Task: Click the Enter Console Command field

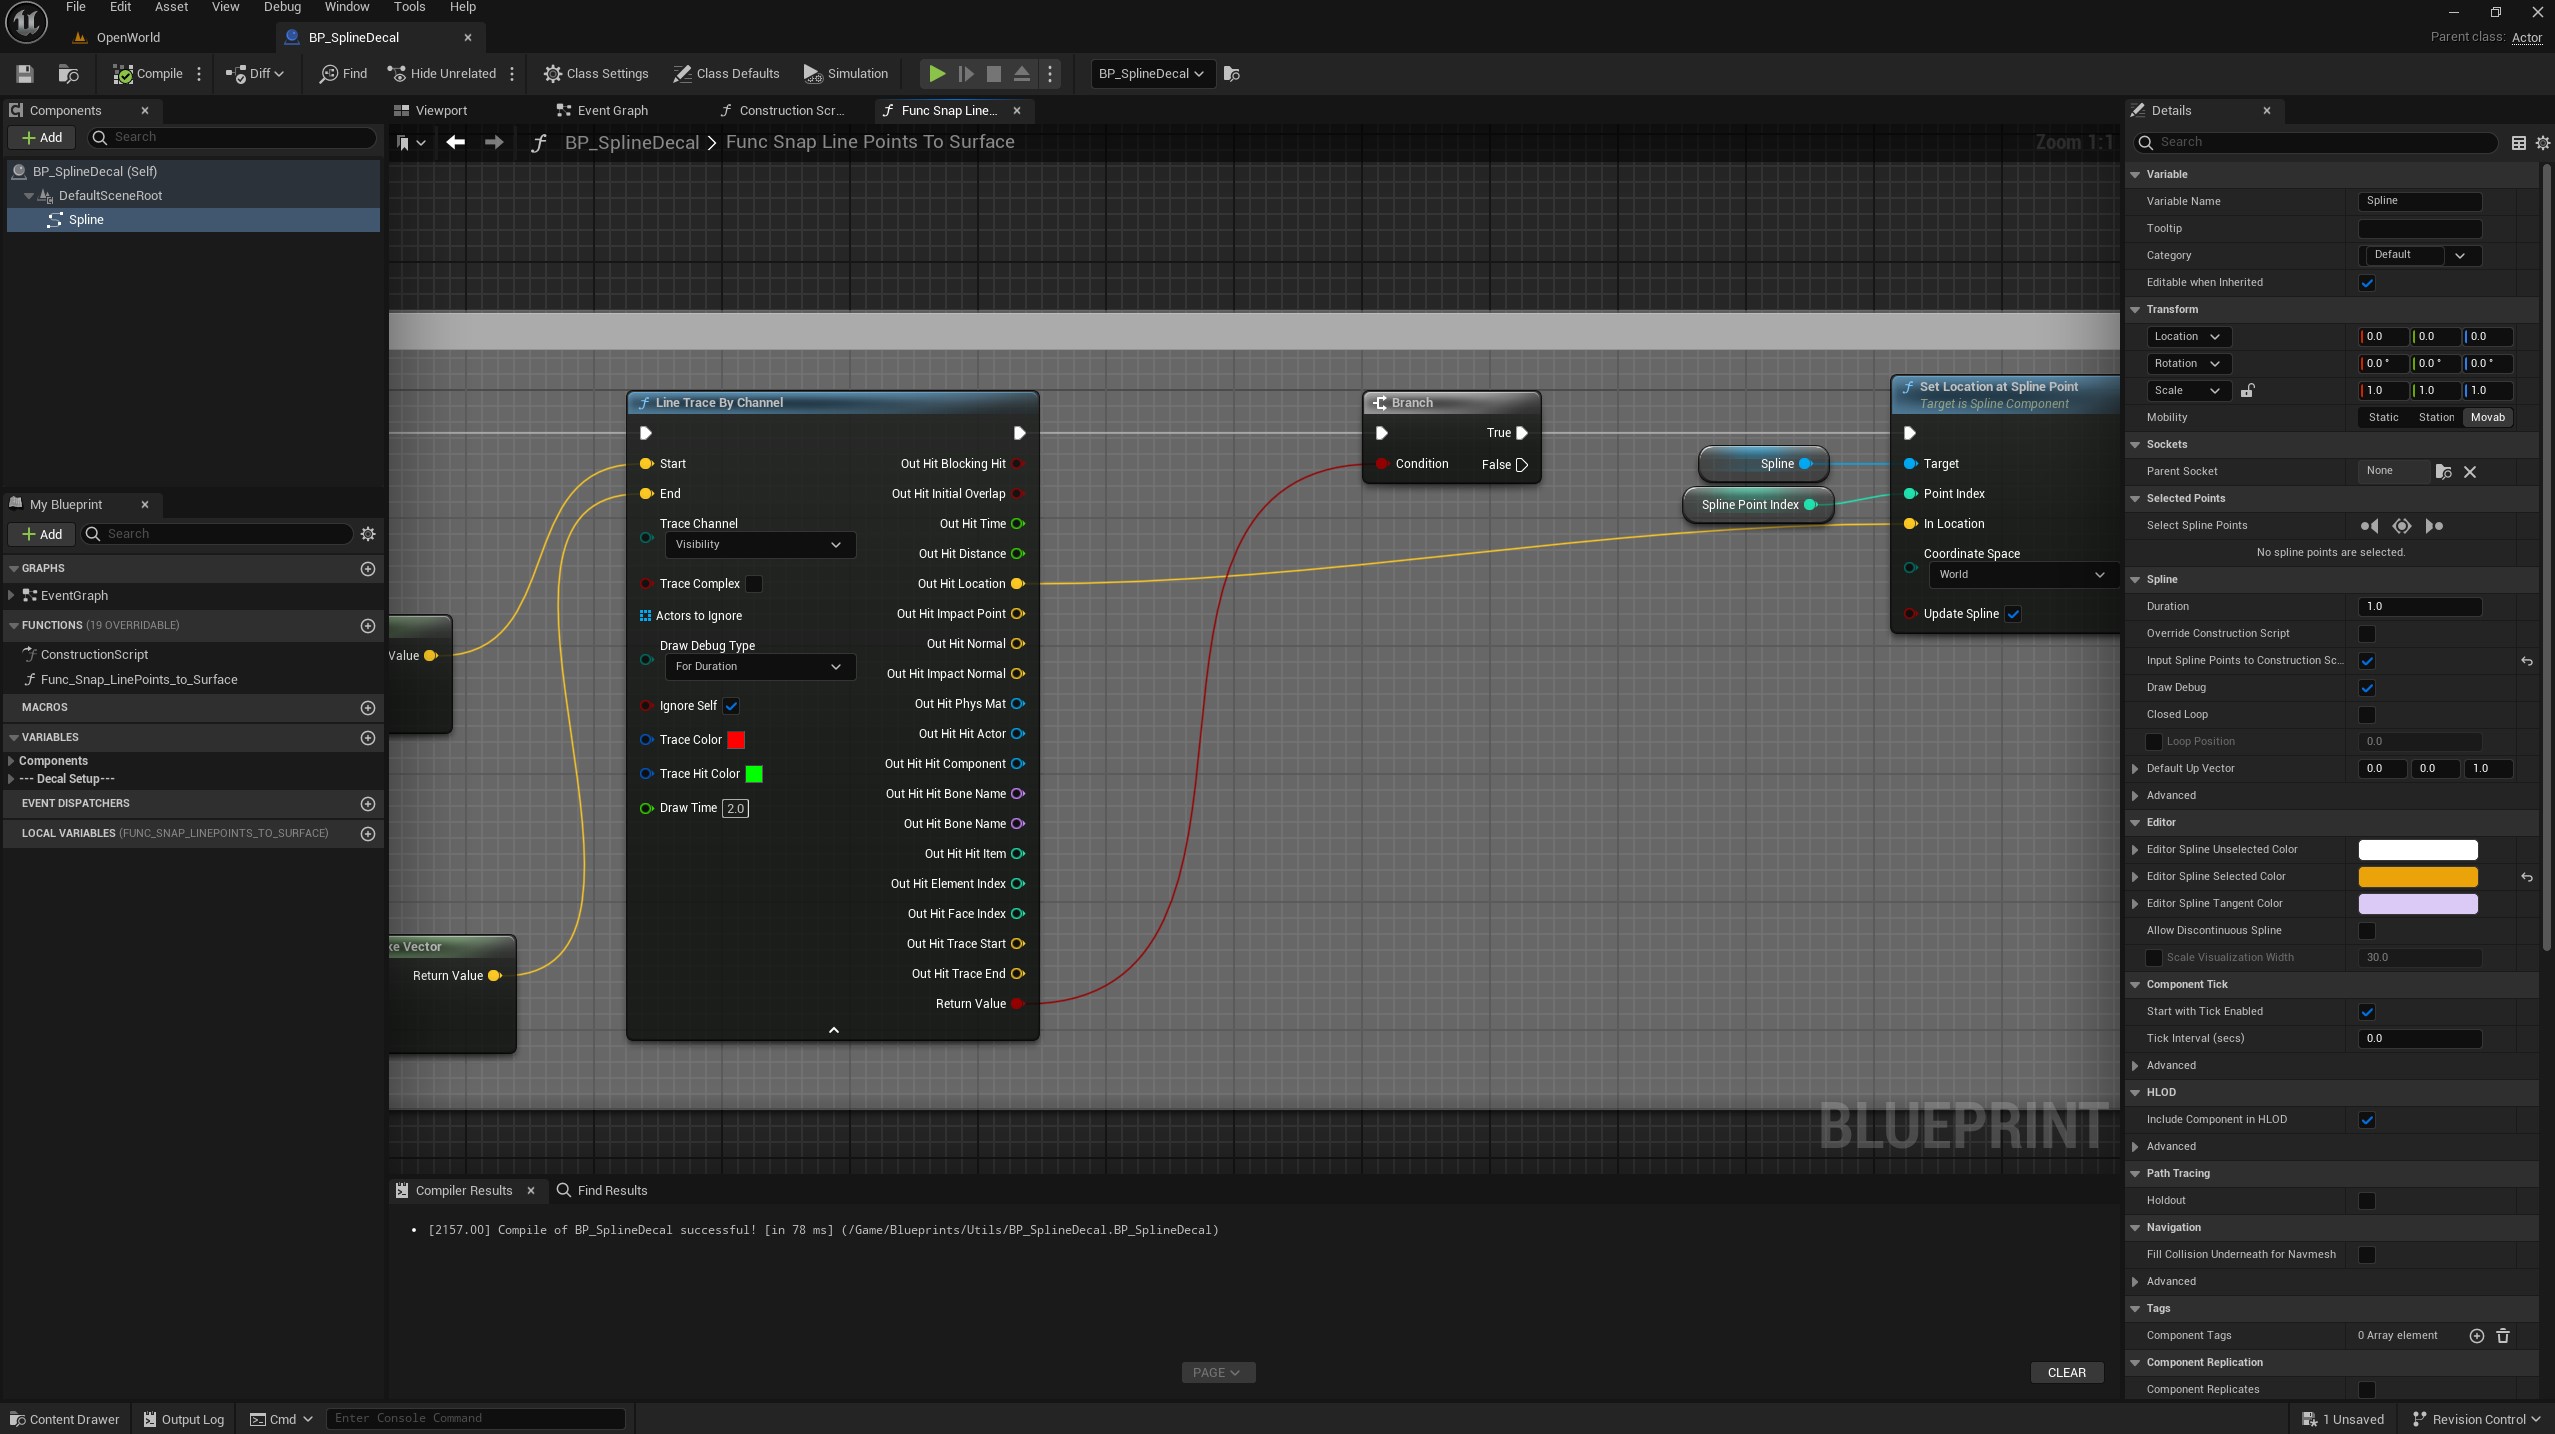Action: pyautogui.click(x=475, y=1418)
